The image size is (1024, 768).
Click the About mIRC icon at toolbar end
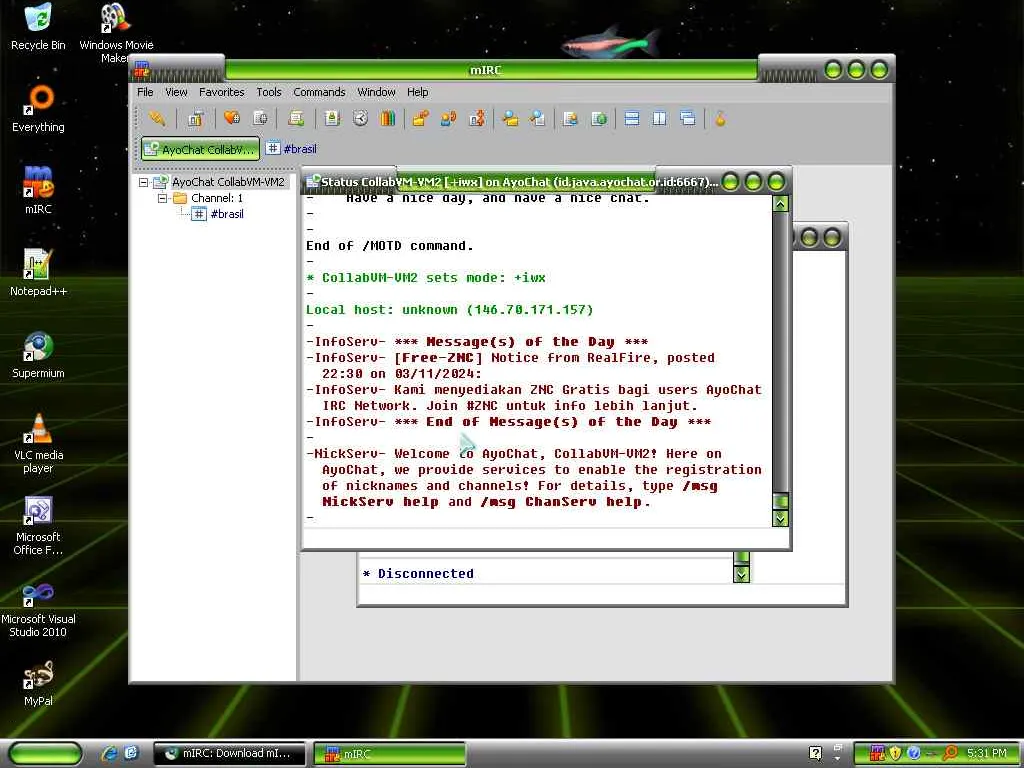720,118
